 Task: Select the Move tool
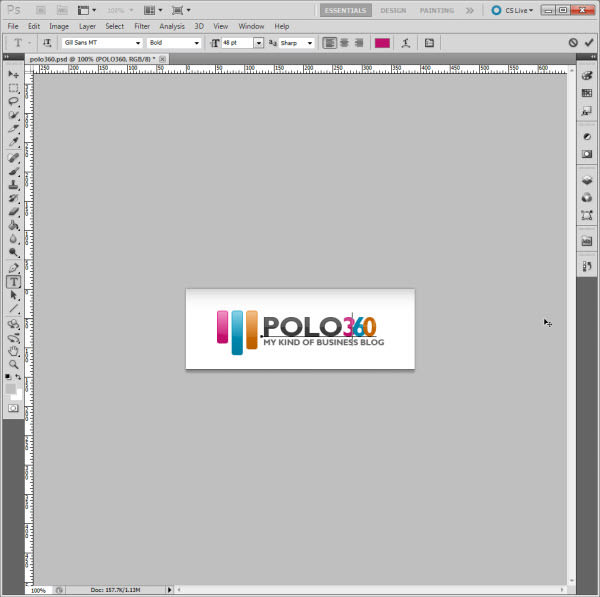point(13,74)
